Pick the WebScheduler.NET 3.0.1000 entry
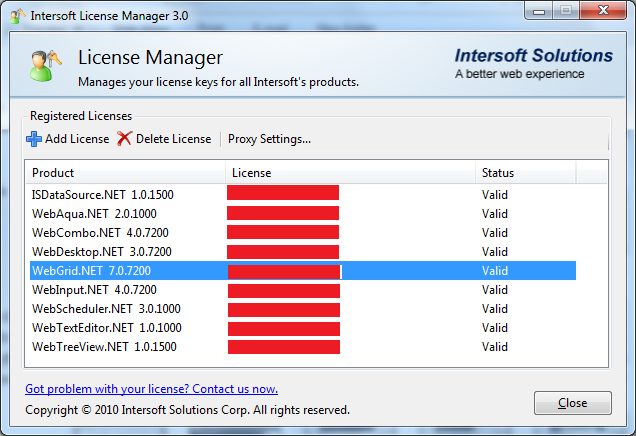The height and width of the screenshot is (436, 636). point(105,309)
